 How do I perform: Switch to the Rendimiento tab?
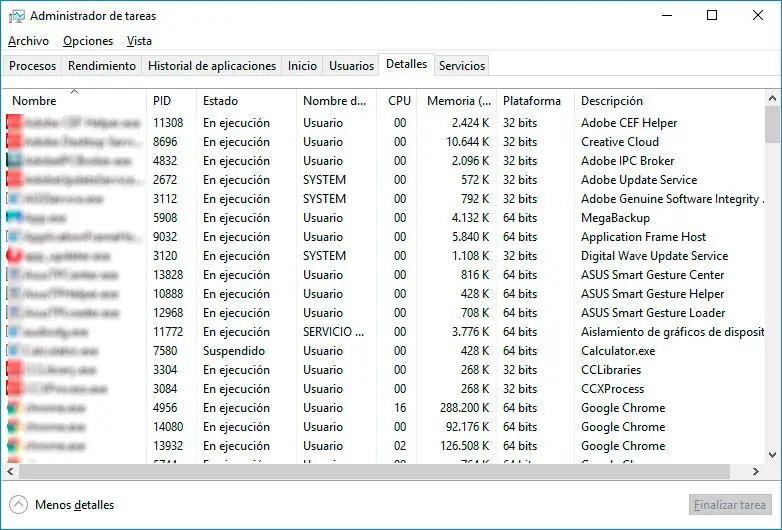click(x=102, y=66)
